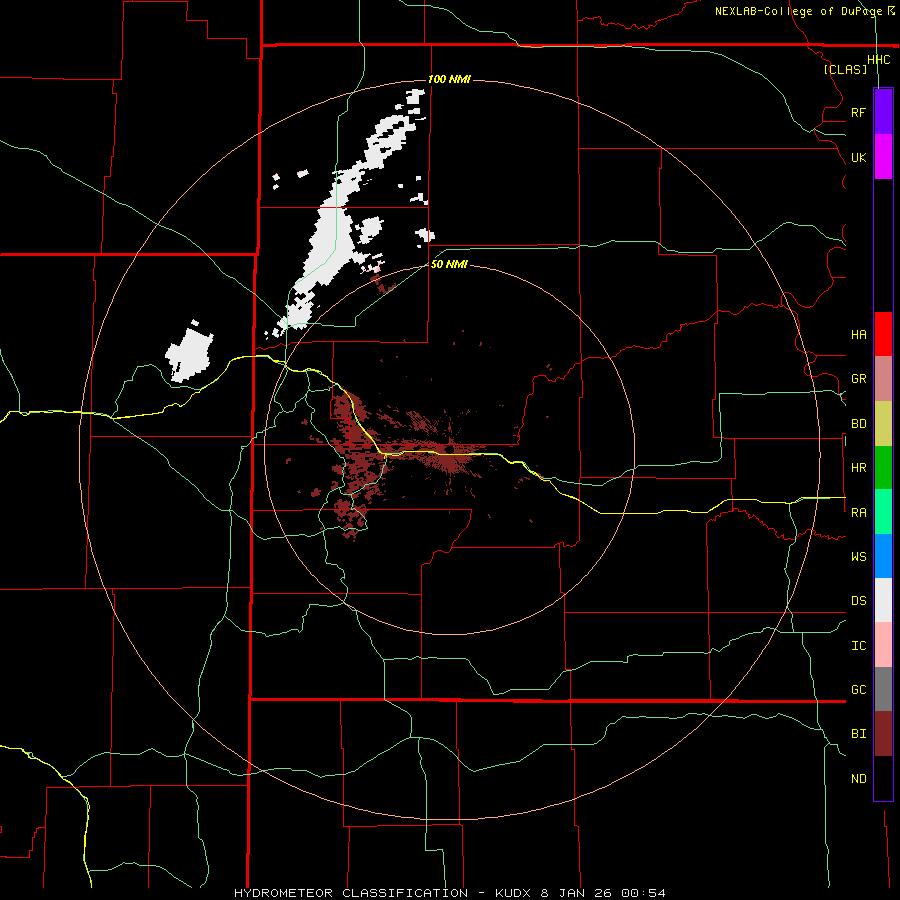Click the HHC product label
The image size is (900, 900).
(878, 60)
